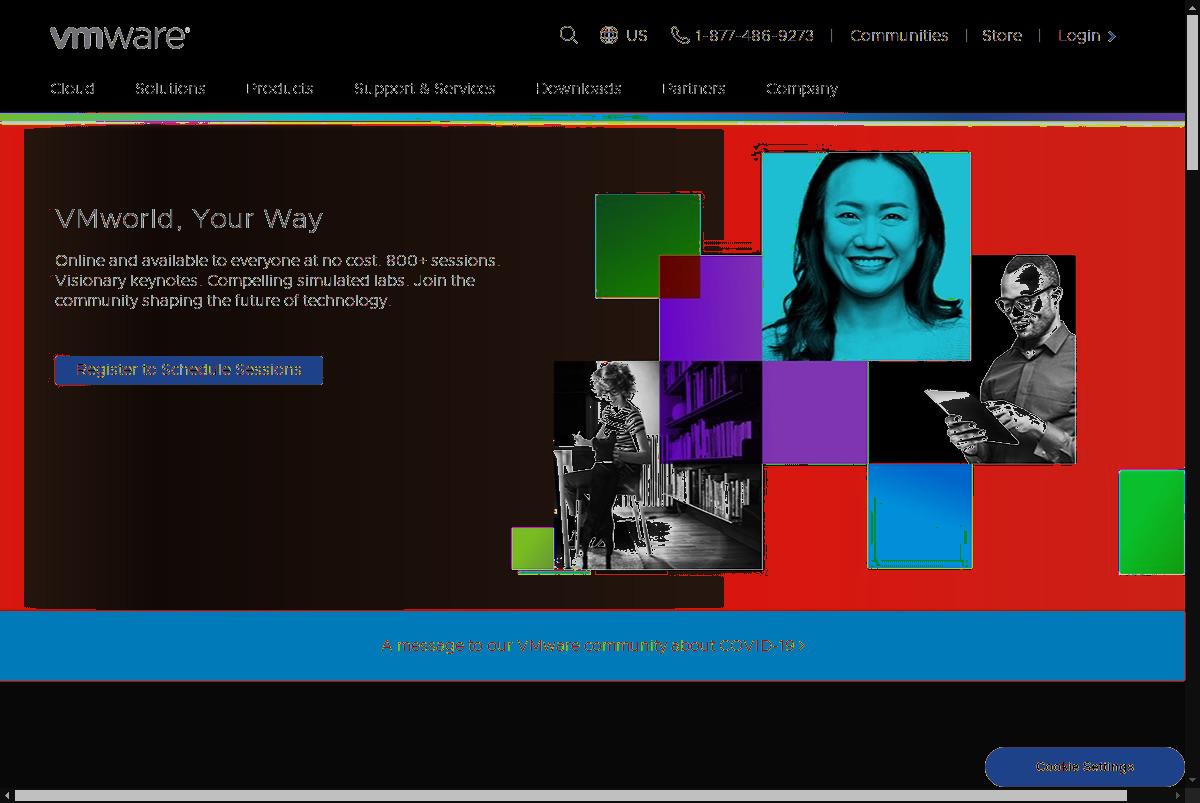Click the VMware logo

(x=120, y=37)
